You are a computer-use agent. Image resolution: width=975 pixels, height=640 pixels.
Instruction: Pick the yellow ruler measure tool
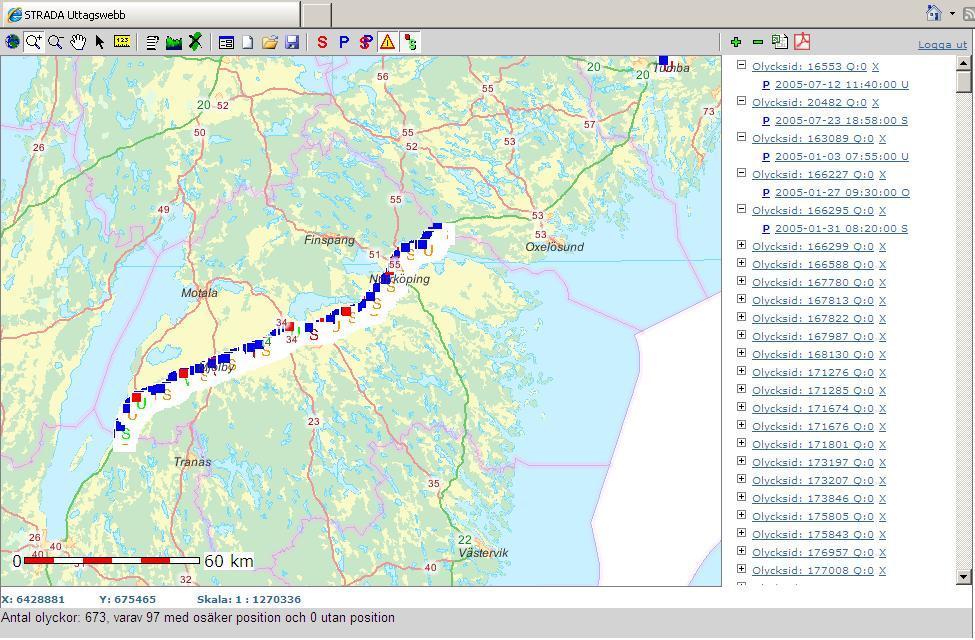click(122, 42)
